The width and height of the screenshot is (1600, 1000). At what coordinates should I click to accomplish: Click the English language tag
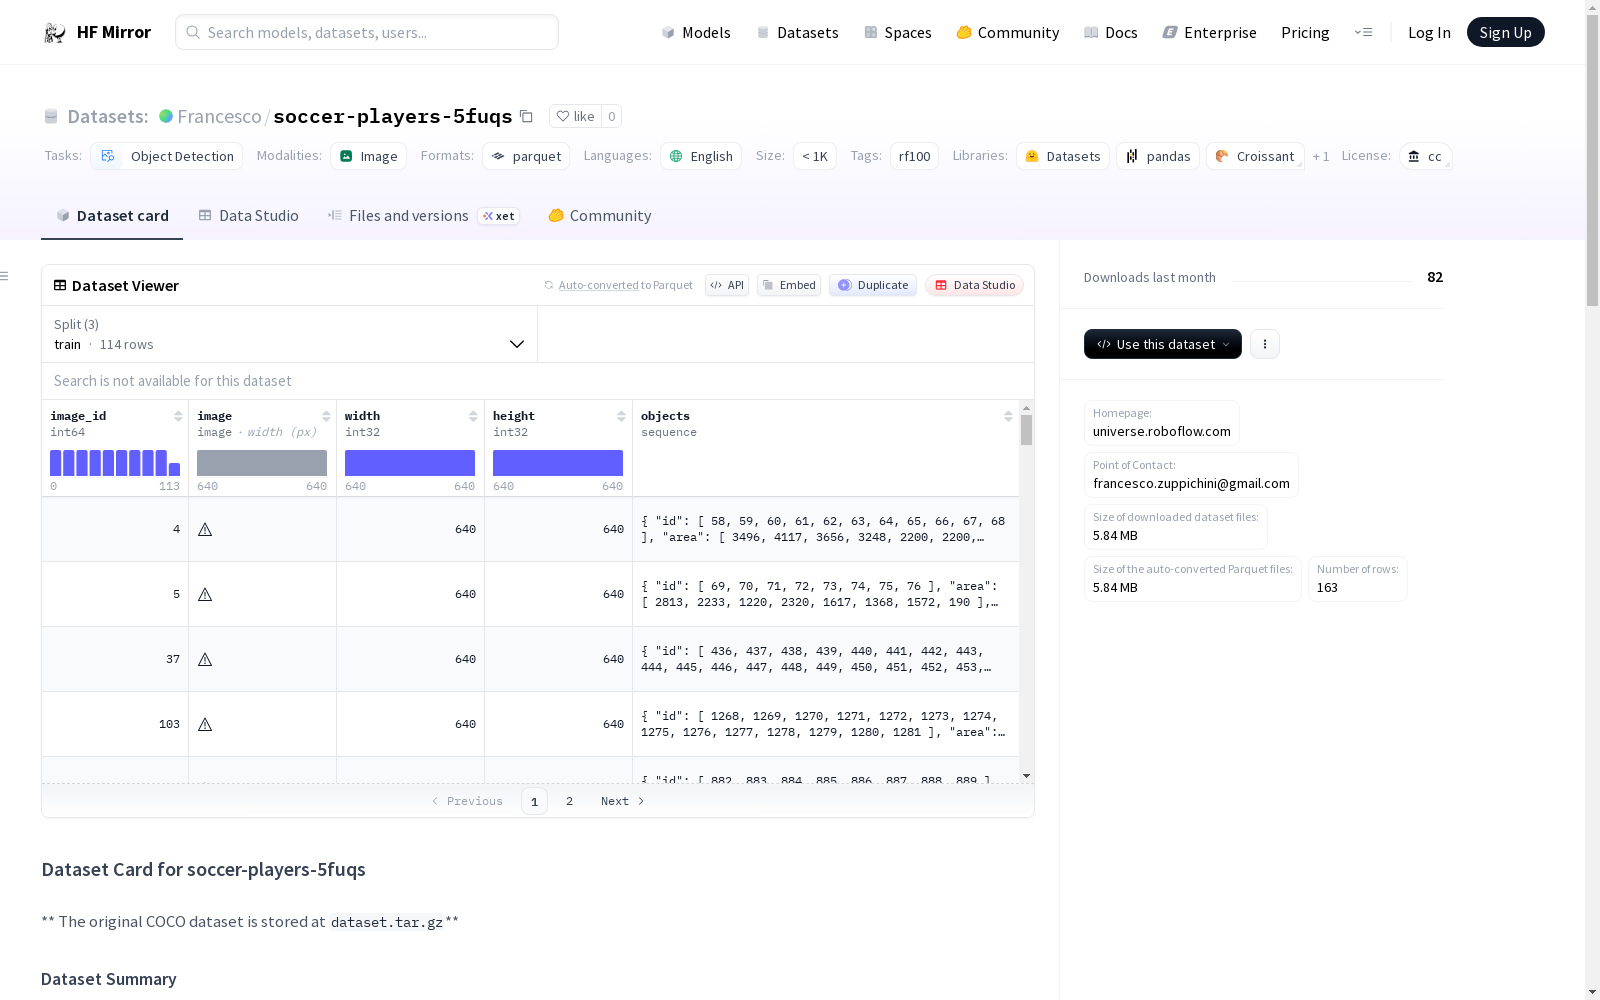click(701, 156)
